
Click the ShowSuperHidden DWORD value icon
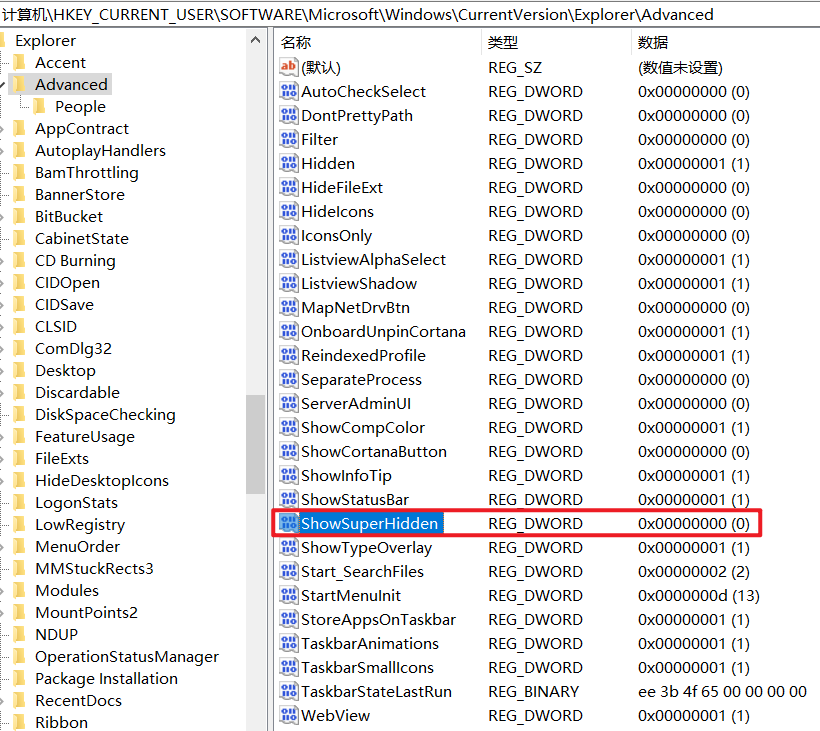pos(288,523)
